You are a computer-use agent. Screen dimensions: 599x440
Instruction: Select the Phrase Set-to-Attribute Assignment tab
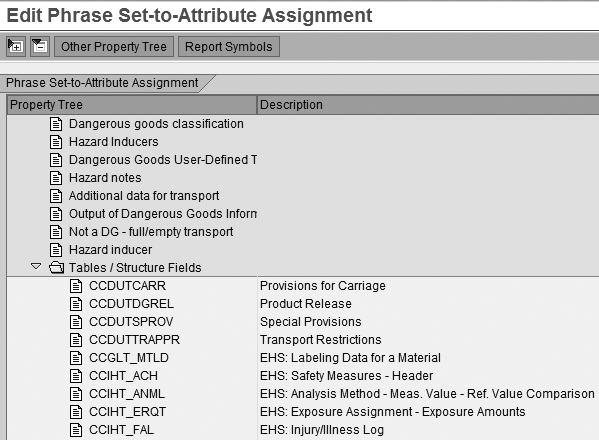click(102, 83)
